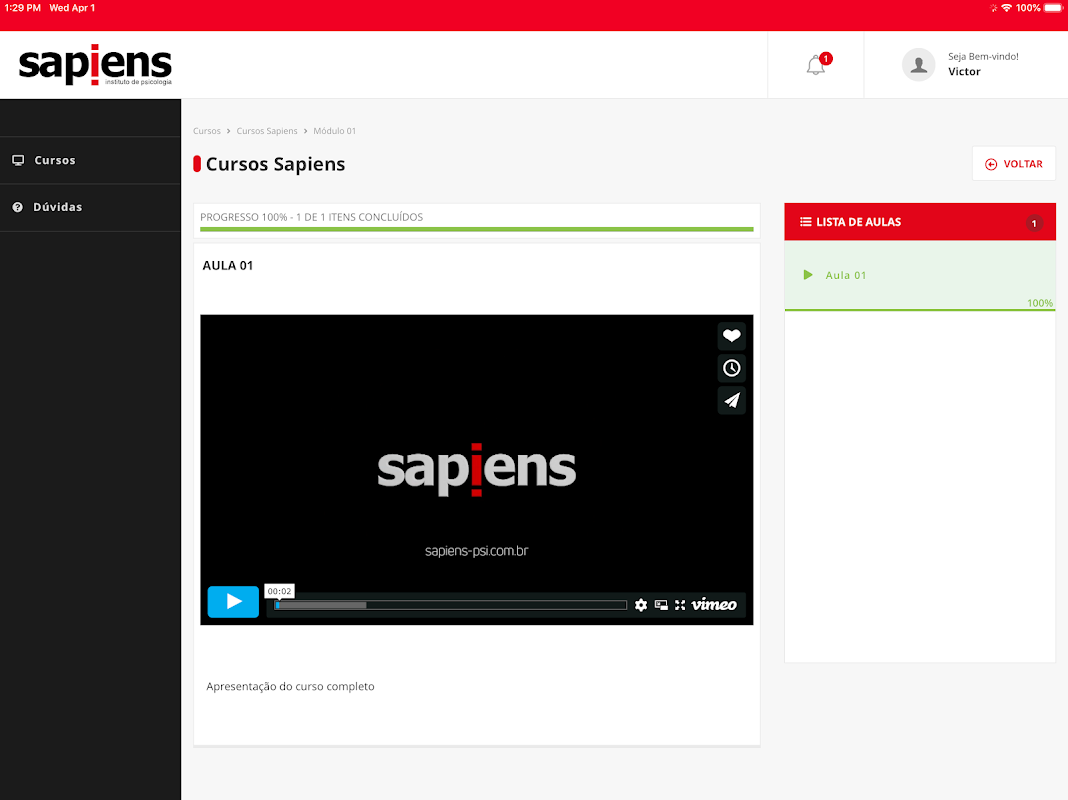The height and width of the screenshot is (800, 1068).
Task: Click the green course progress bar
Action: click(477, 229)
